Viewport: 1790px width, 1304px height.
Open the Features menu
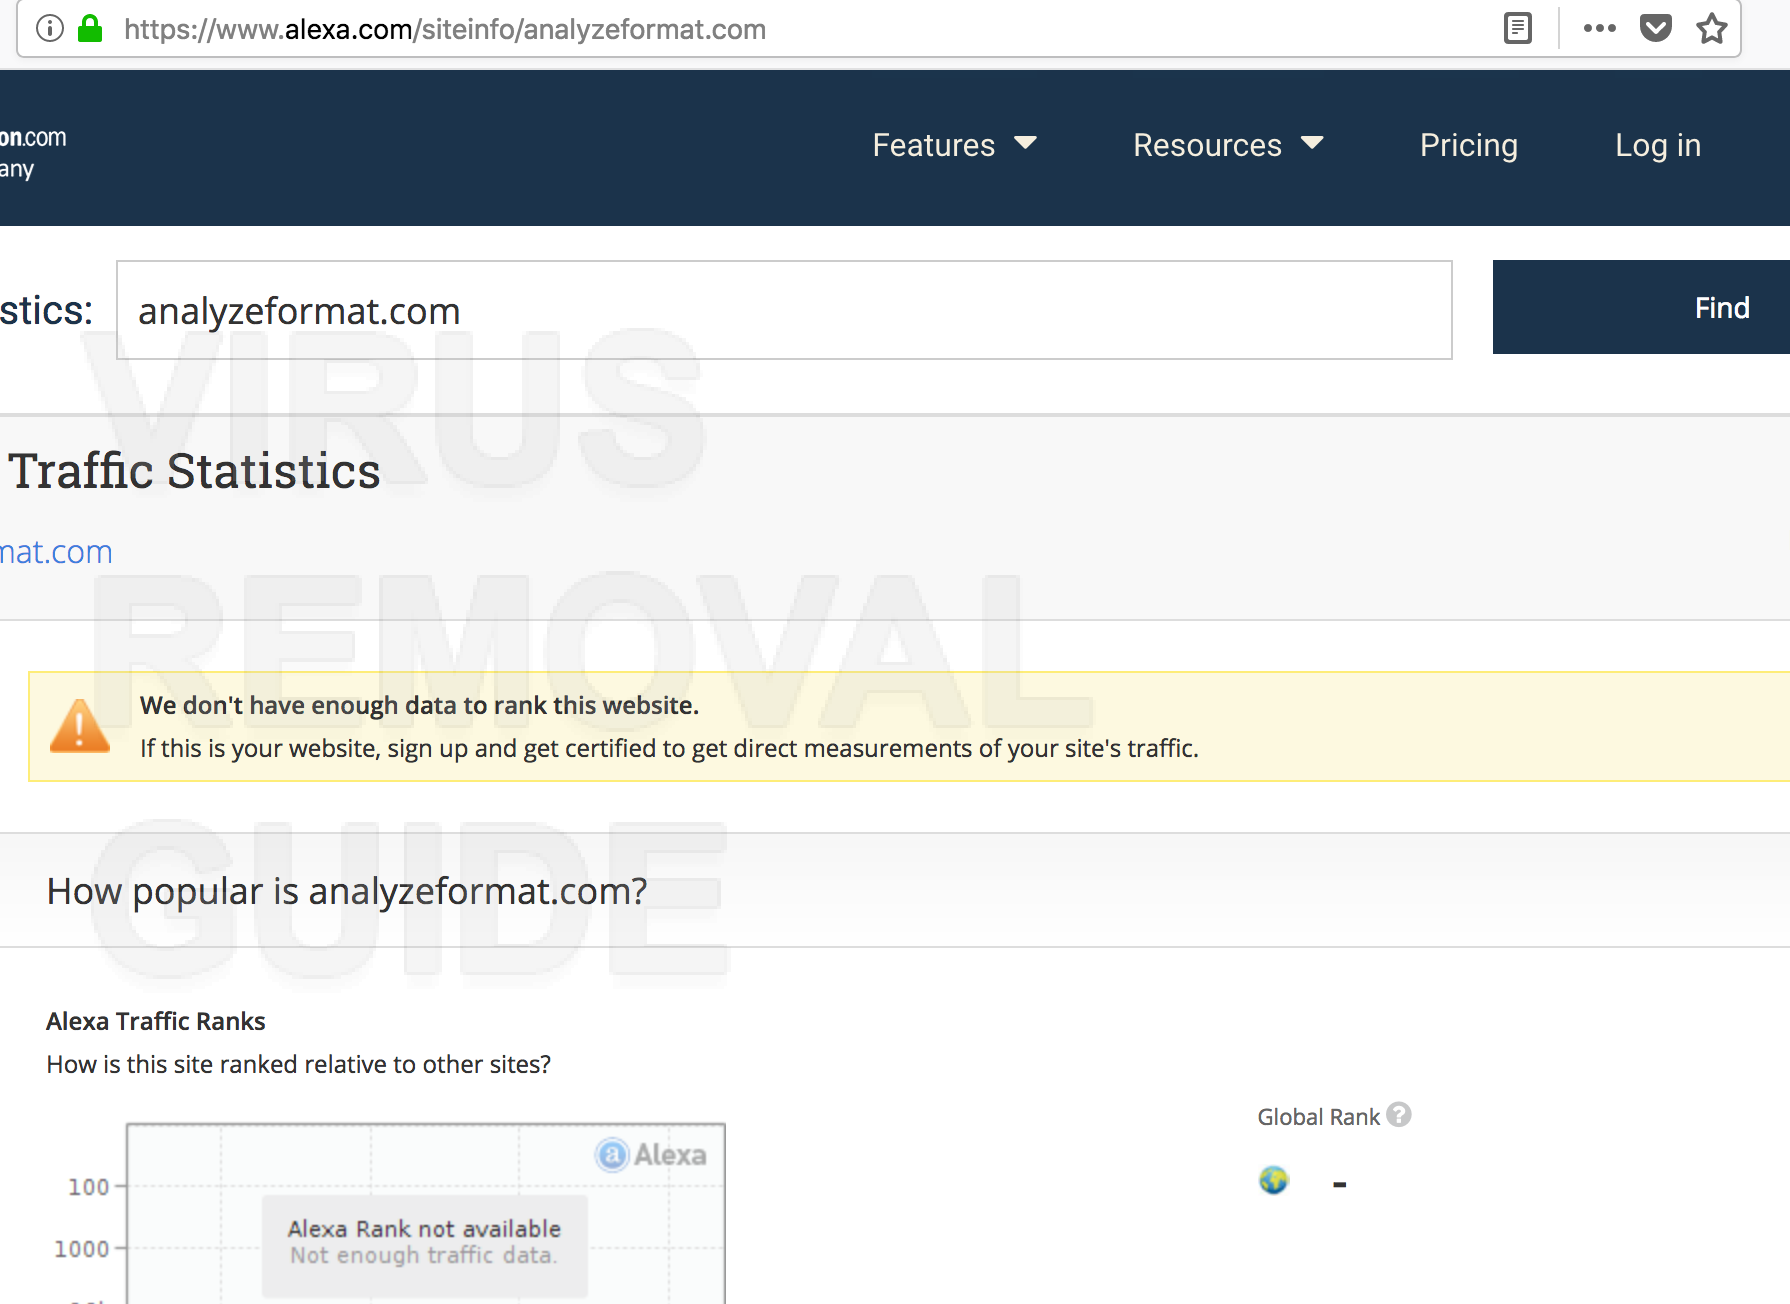pos(954,145)
